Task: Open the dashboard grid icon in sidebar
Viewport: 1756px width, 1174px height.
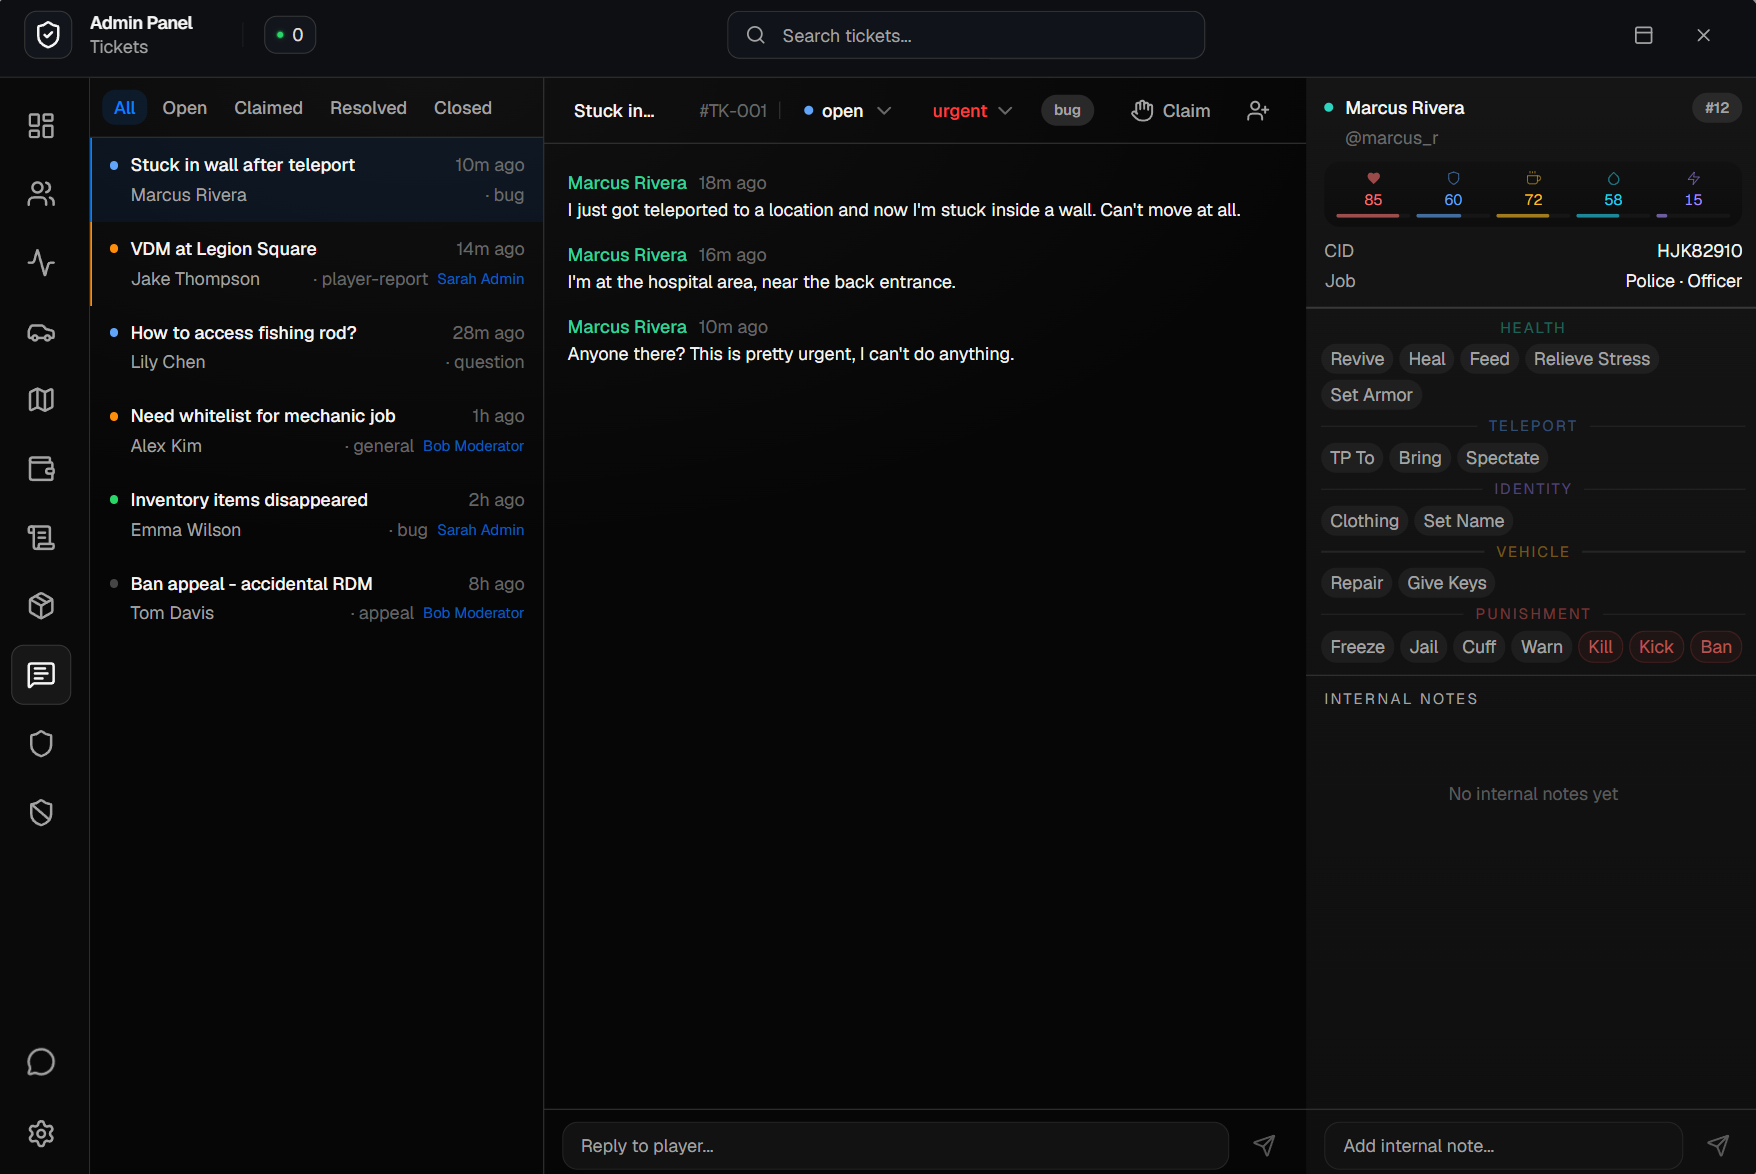Action: coord(41,125)
